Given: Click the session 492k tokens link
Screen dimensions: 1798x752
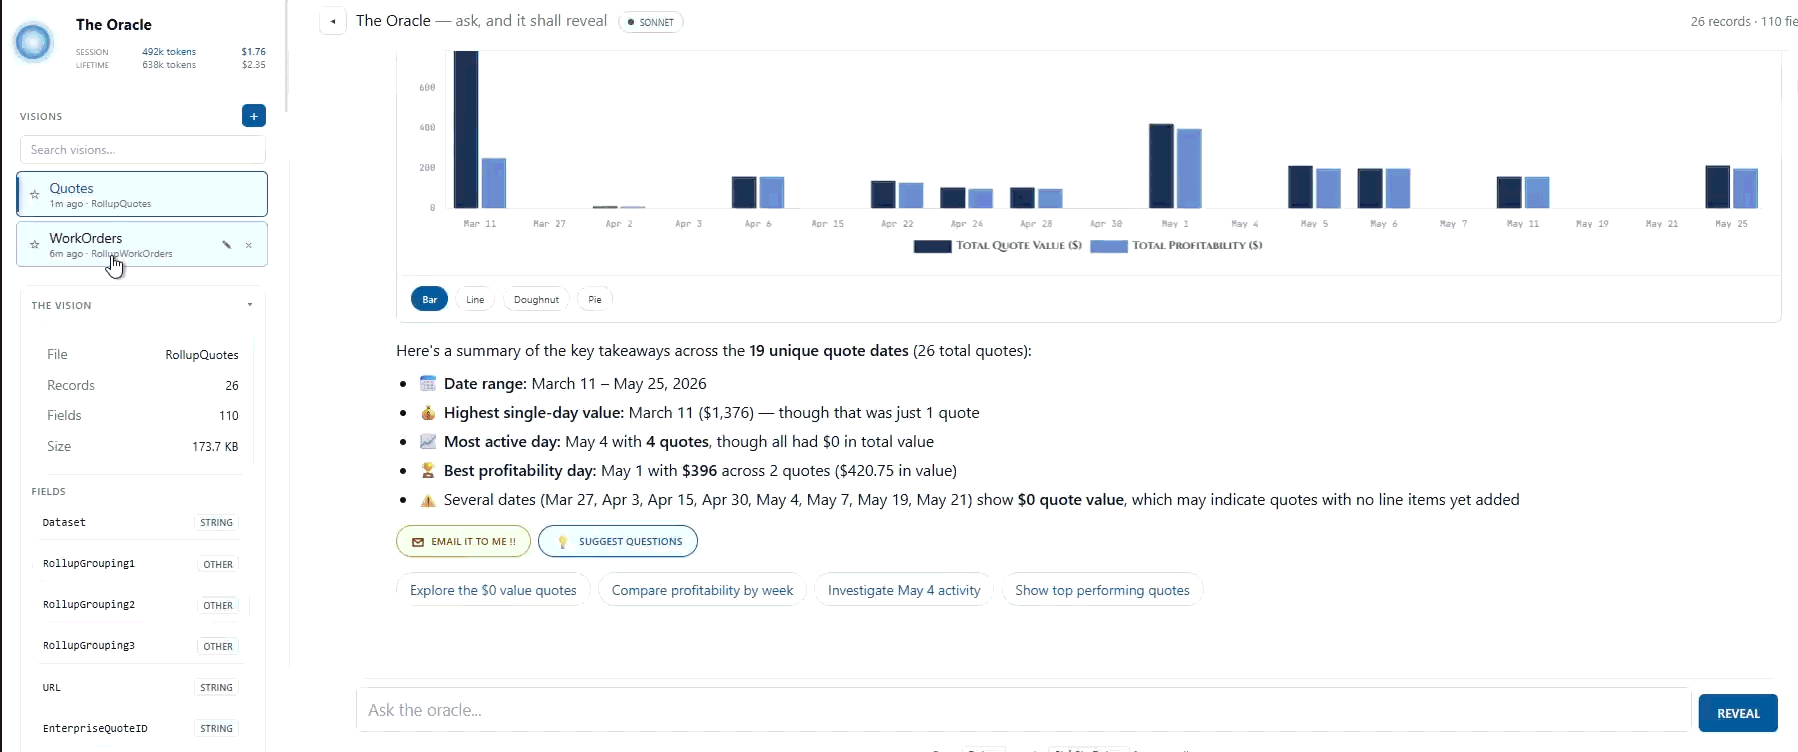Looking at the screenshot, I should [169, 52].
